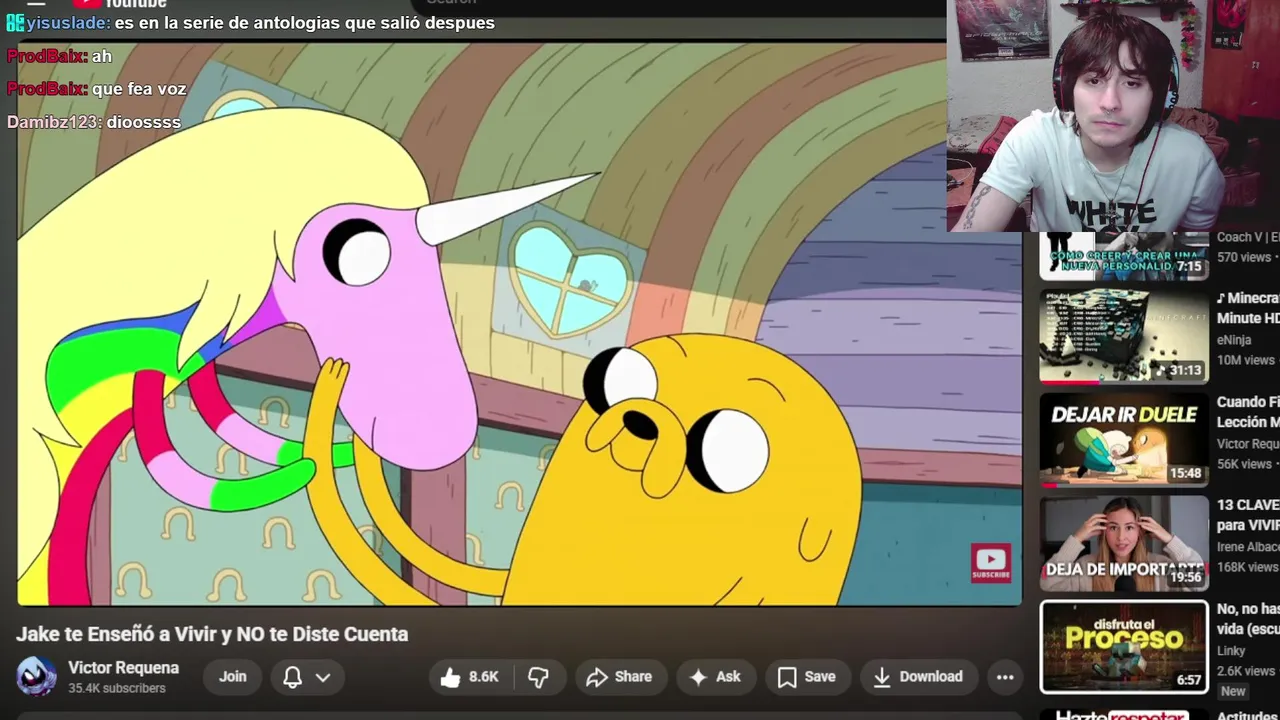Click the Linky channel name in sidebar
This screenshot has height=720, width=1280.
pyautogui.click(x=1231, y=651)
